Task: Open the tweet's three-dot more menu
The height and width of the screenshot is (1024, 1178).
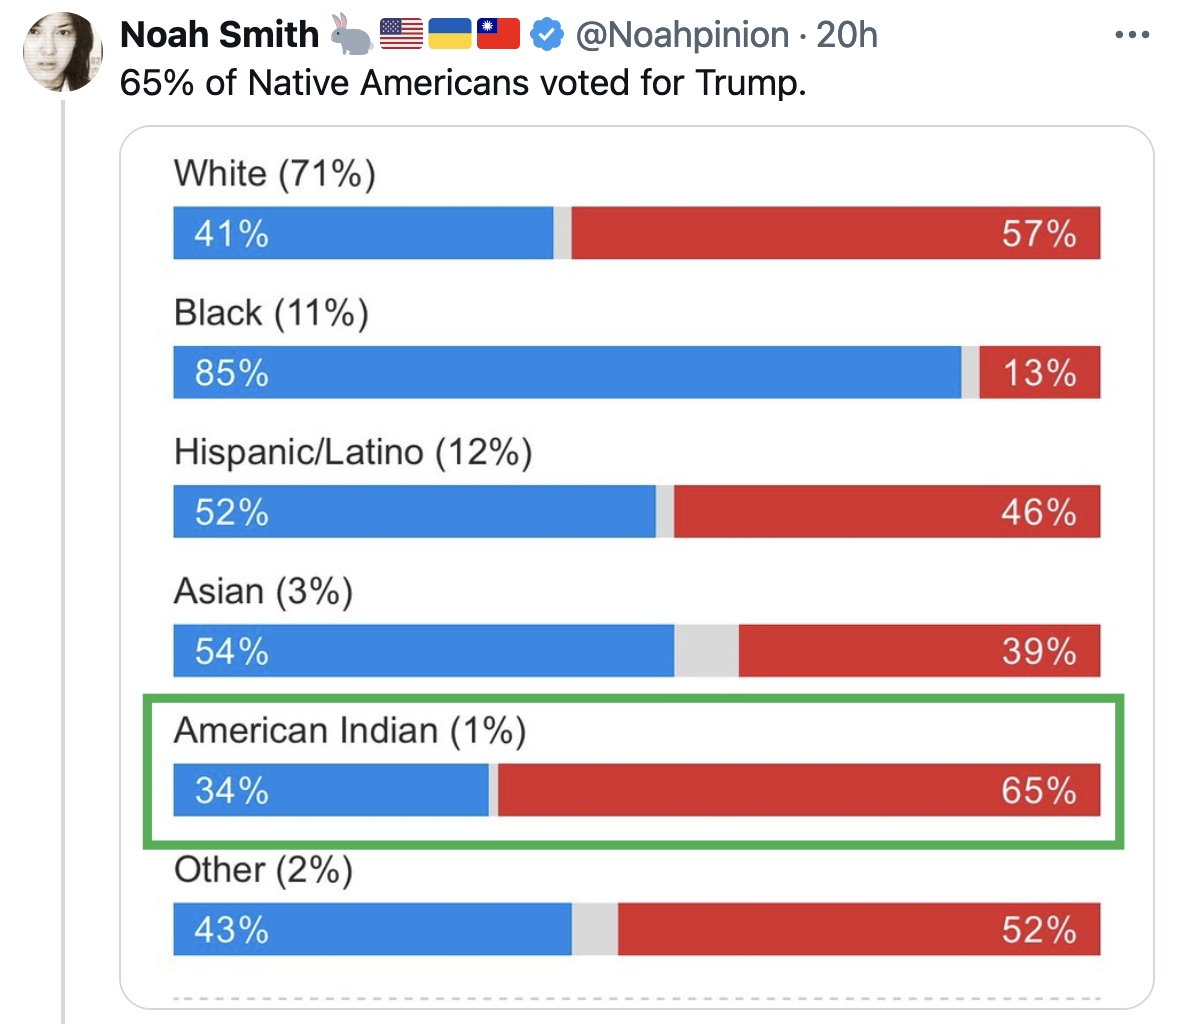Action: coord(1131,35)
